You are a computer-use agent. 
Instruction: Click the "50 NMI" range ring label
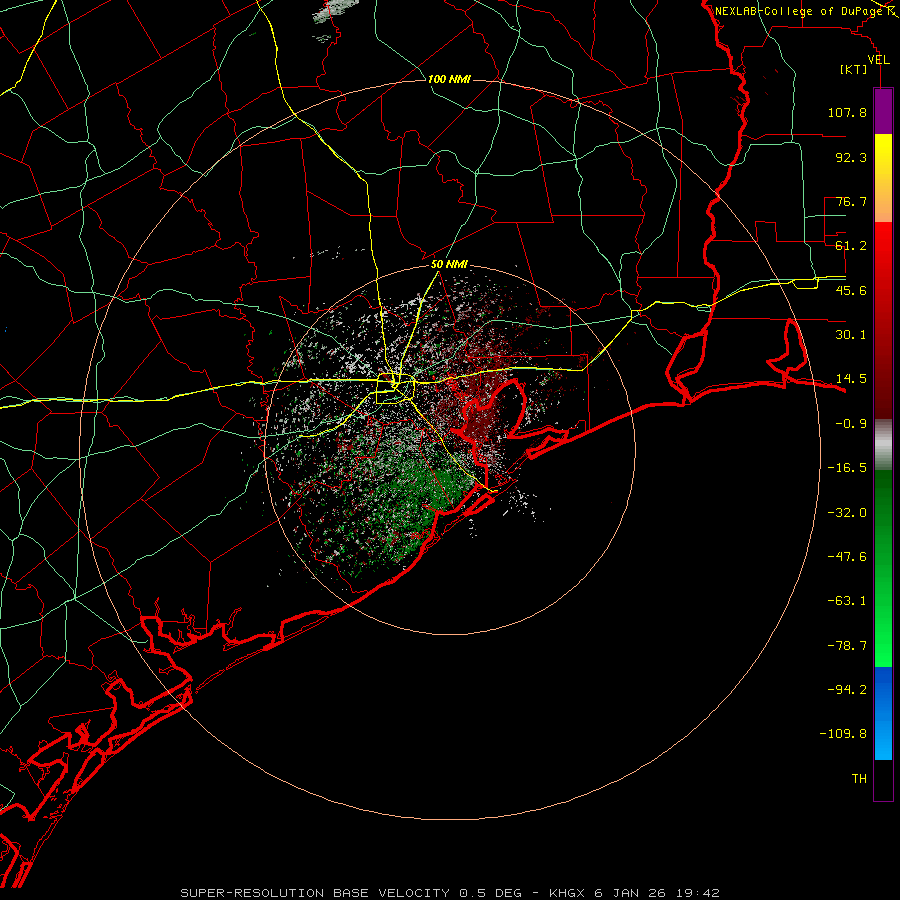click(x=449, y=265)
